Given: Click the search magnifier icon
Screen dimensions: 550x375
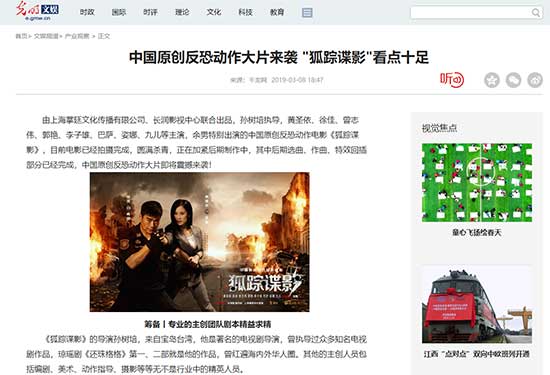Looking at the screenshot, I should click(x=535, y=13).
